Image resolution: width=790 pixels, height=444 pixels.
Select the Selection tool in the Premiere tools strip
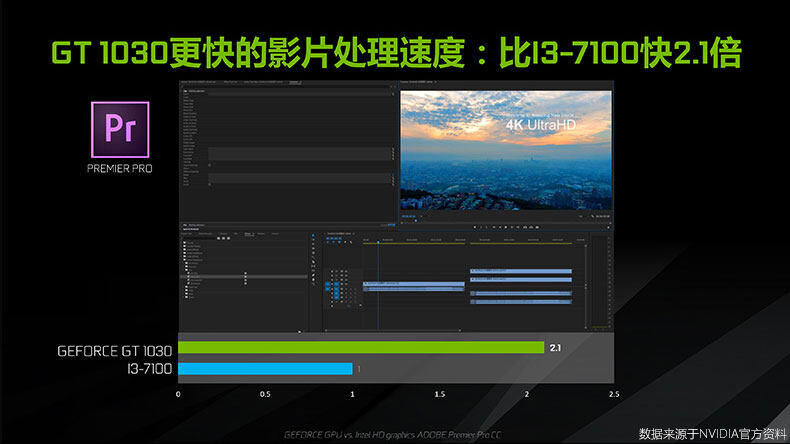pyautogui.click(x=313, y=236)
